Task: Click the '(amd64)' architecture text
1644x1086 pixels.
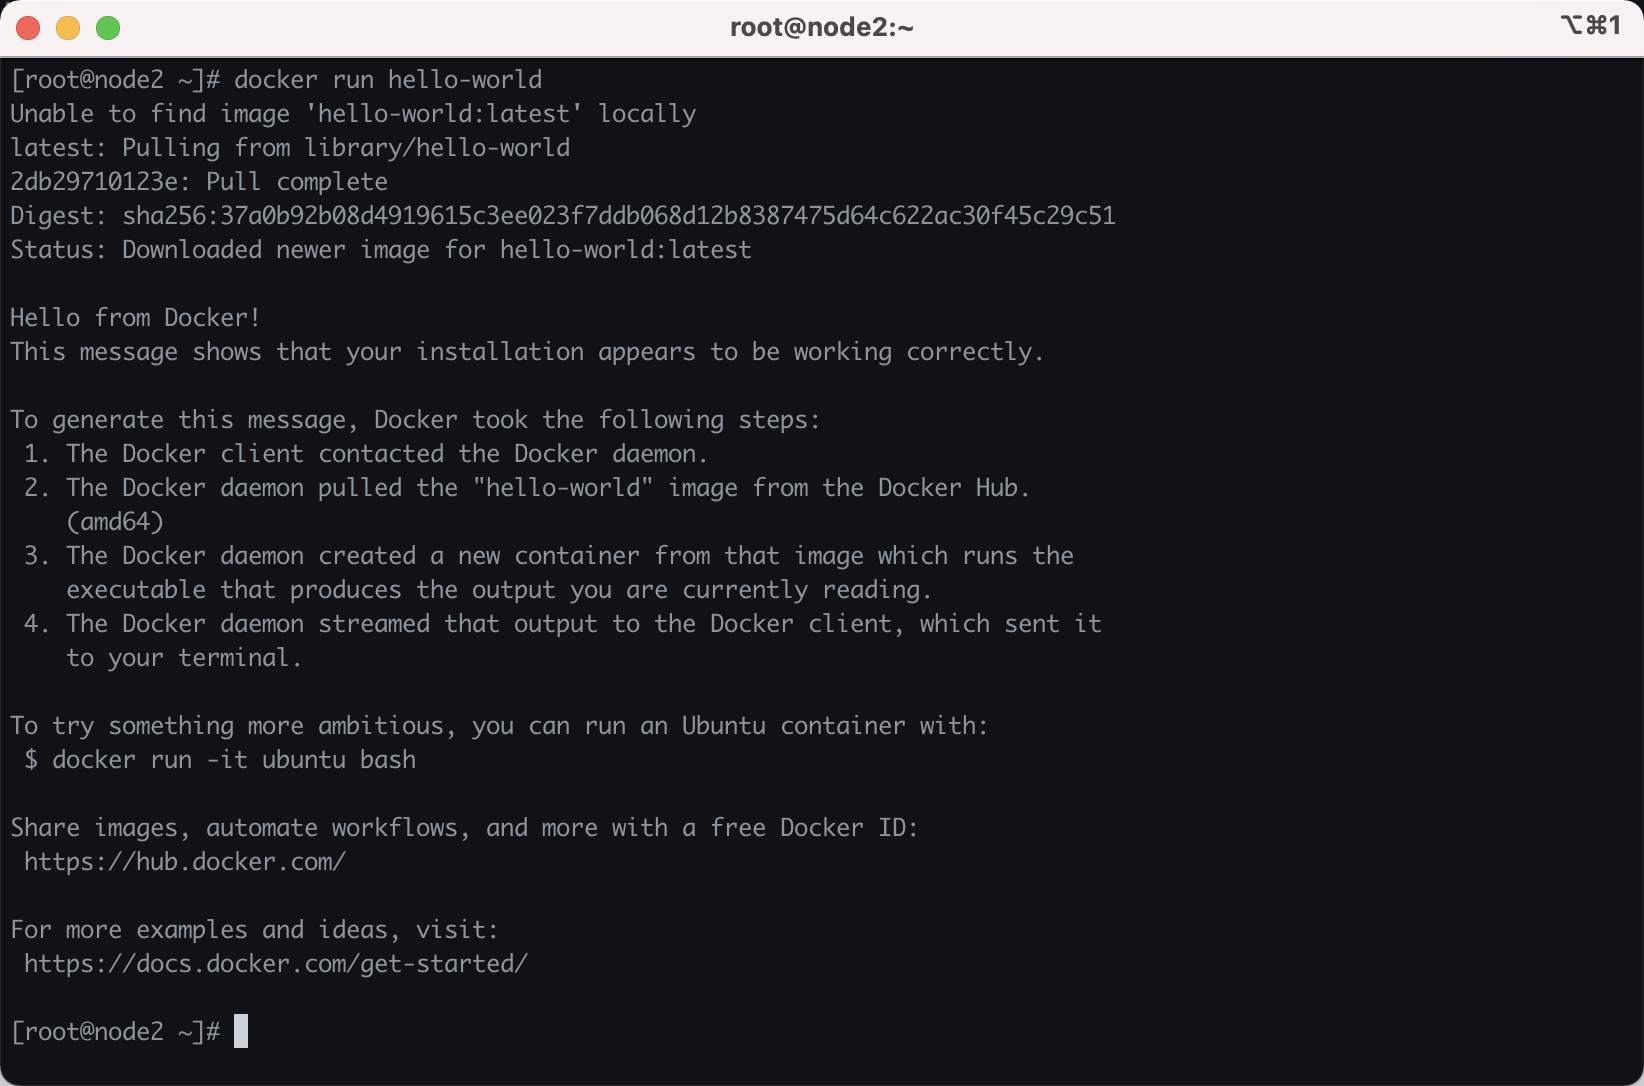Action: click(x=115, y=522)
